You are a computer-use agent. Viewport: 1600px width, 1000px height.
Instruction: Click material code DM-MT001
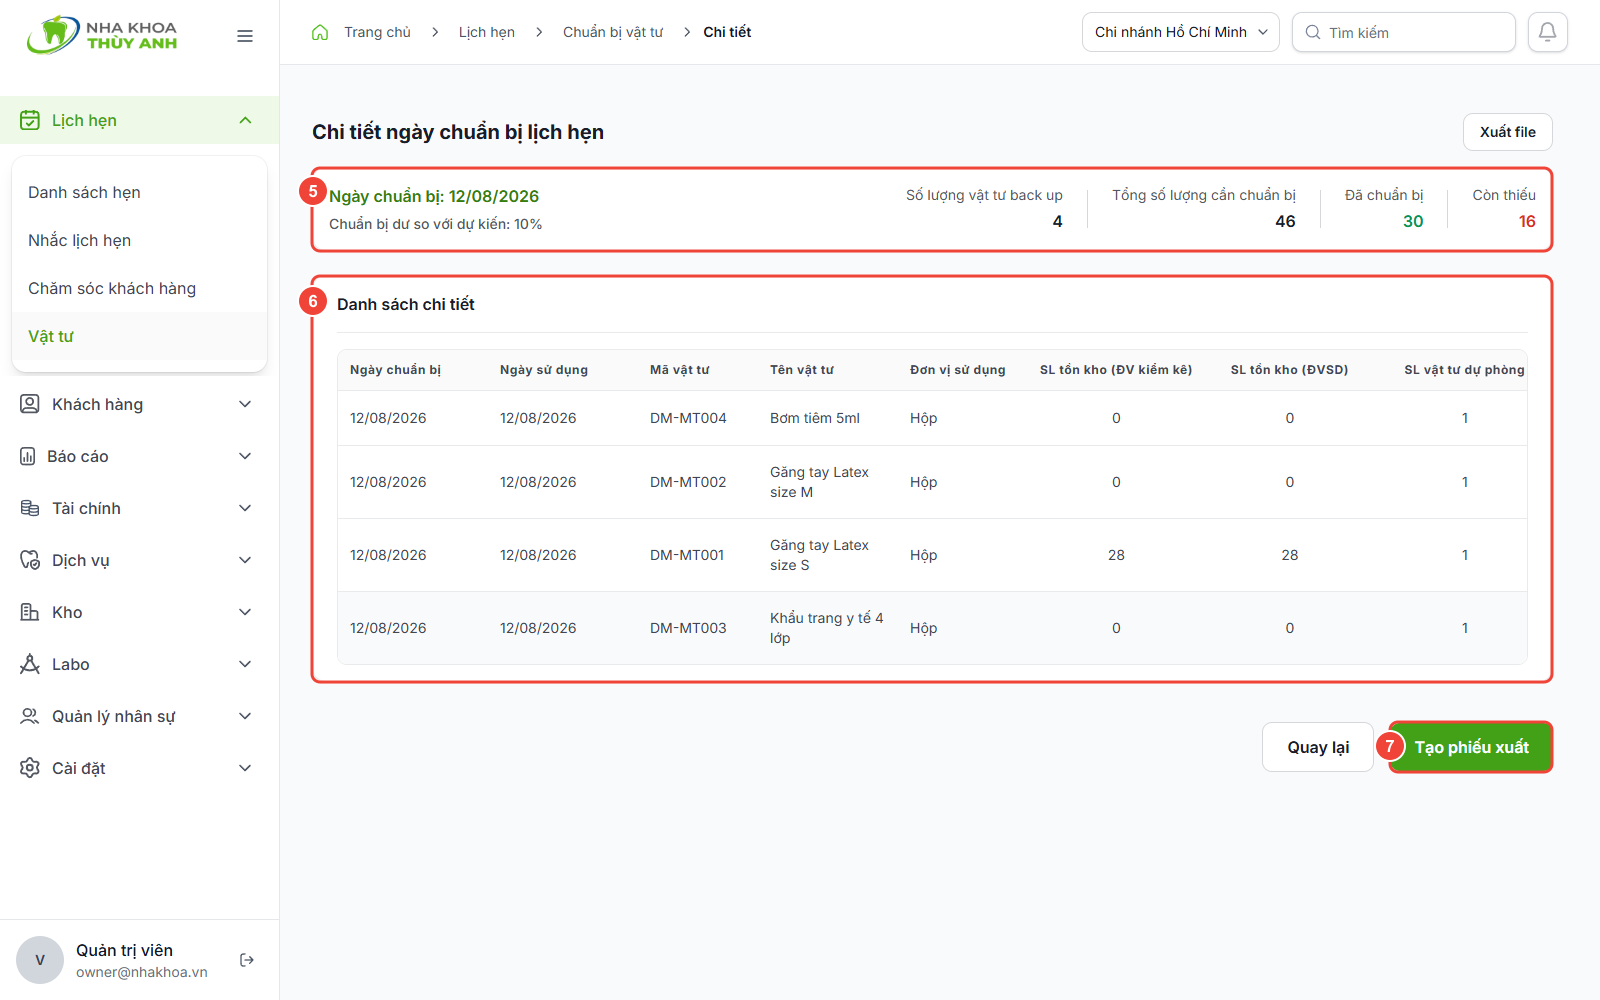click(x=687, y=555)
